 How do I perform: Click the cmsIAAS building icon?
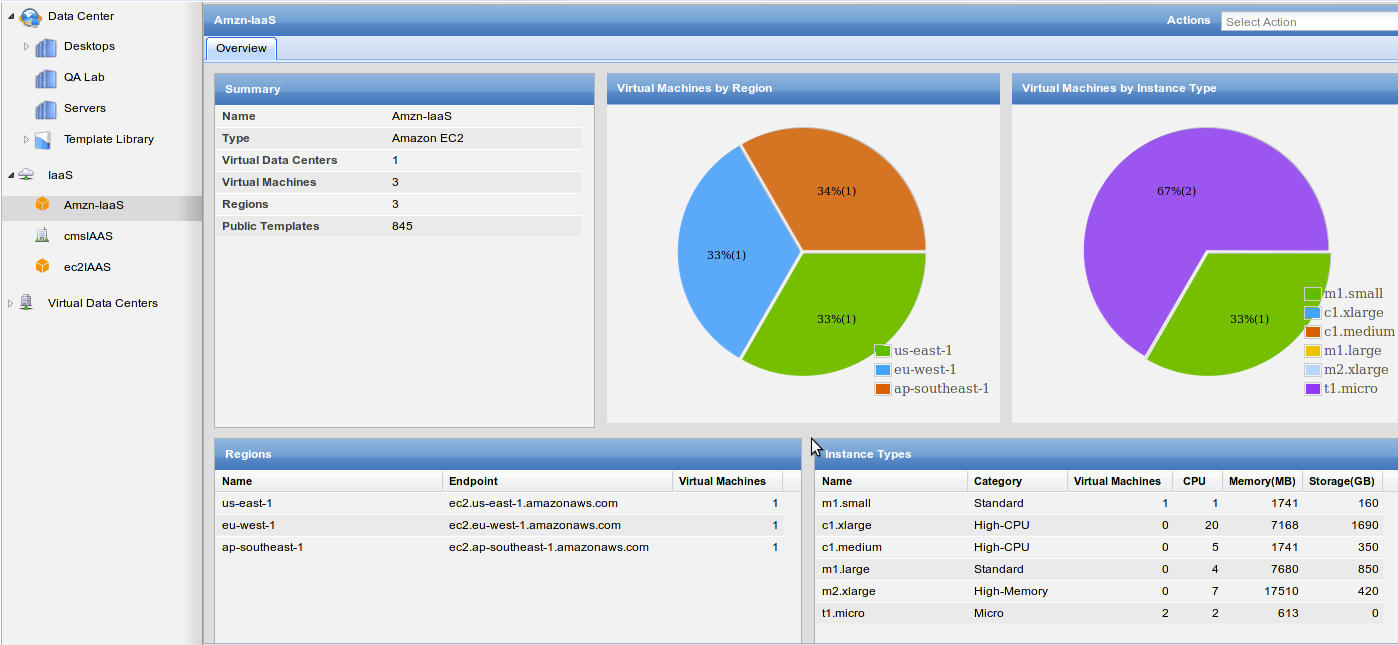coord(42,235)
